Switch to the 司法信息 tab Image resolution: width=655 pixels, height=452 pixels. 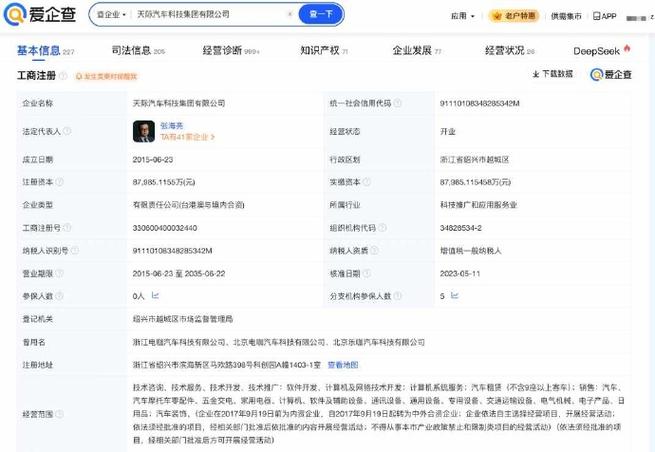[x=138, y=51]
